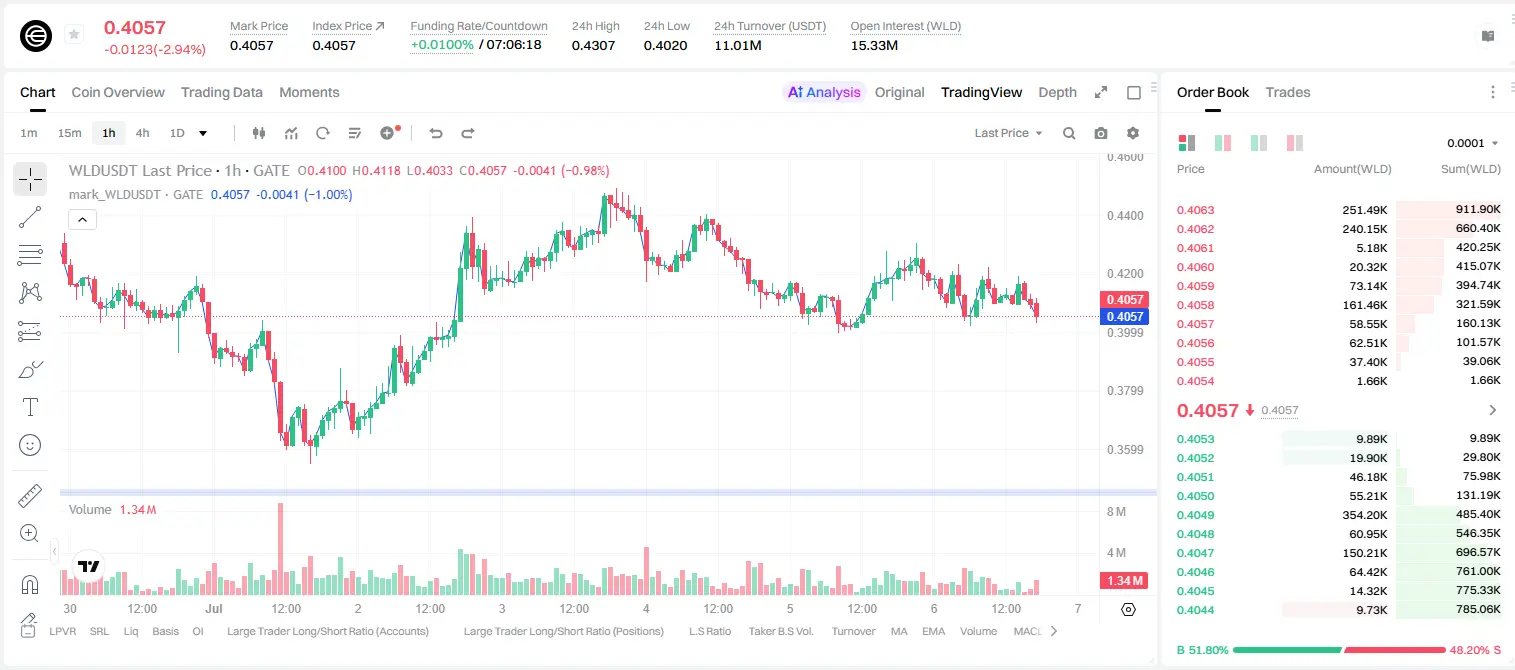Open the candlestick chart type selector

point(259,133)
